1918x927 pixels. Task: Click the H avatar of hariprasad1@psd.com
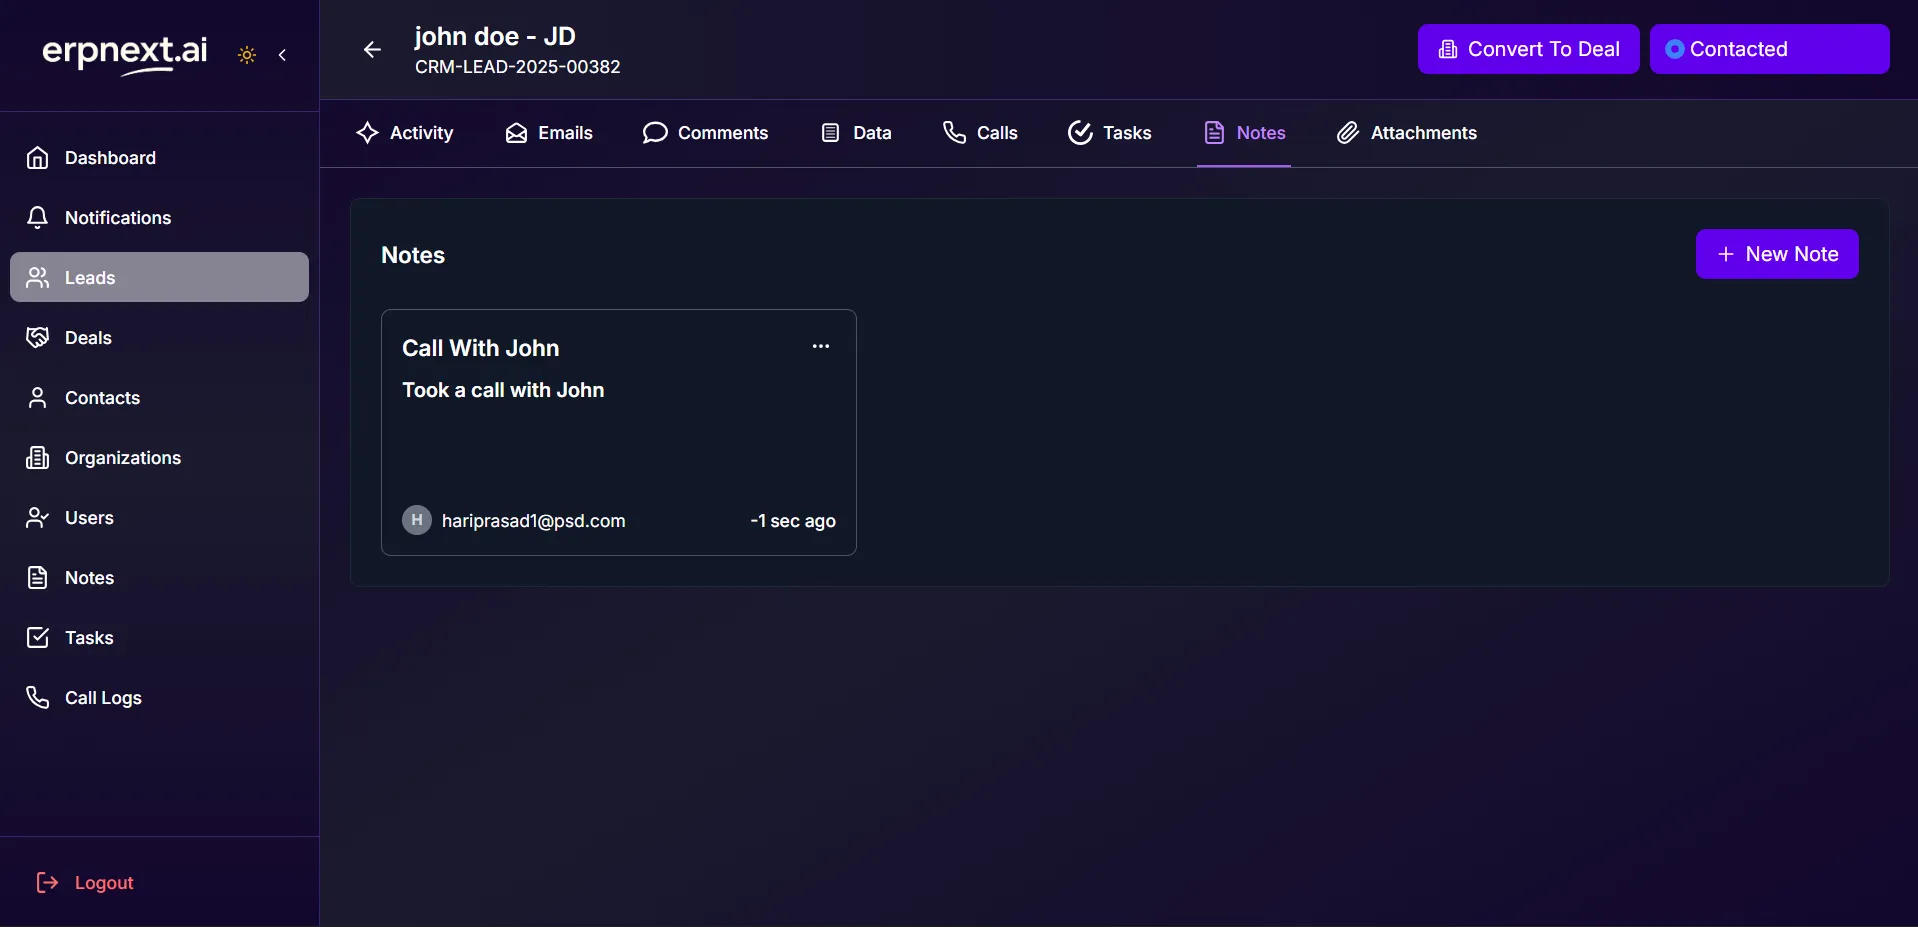click(417, 520)
